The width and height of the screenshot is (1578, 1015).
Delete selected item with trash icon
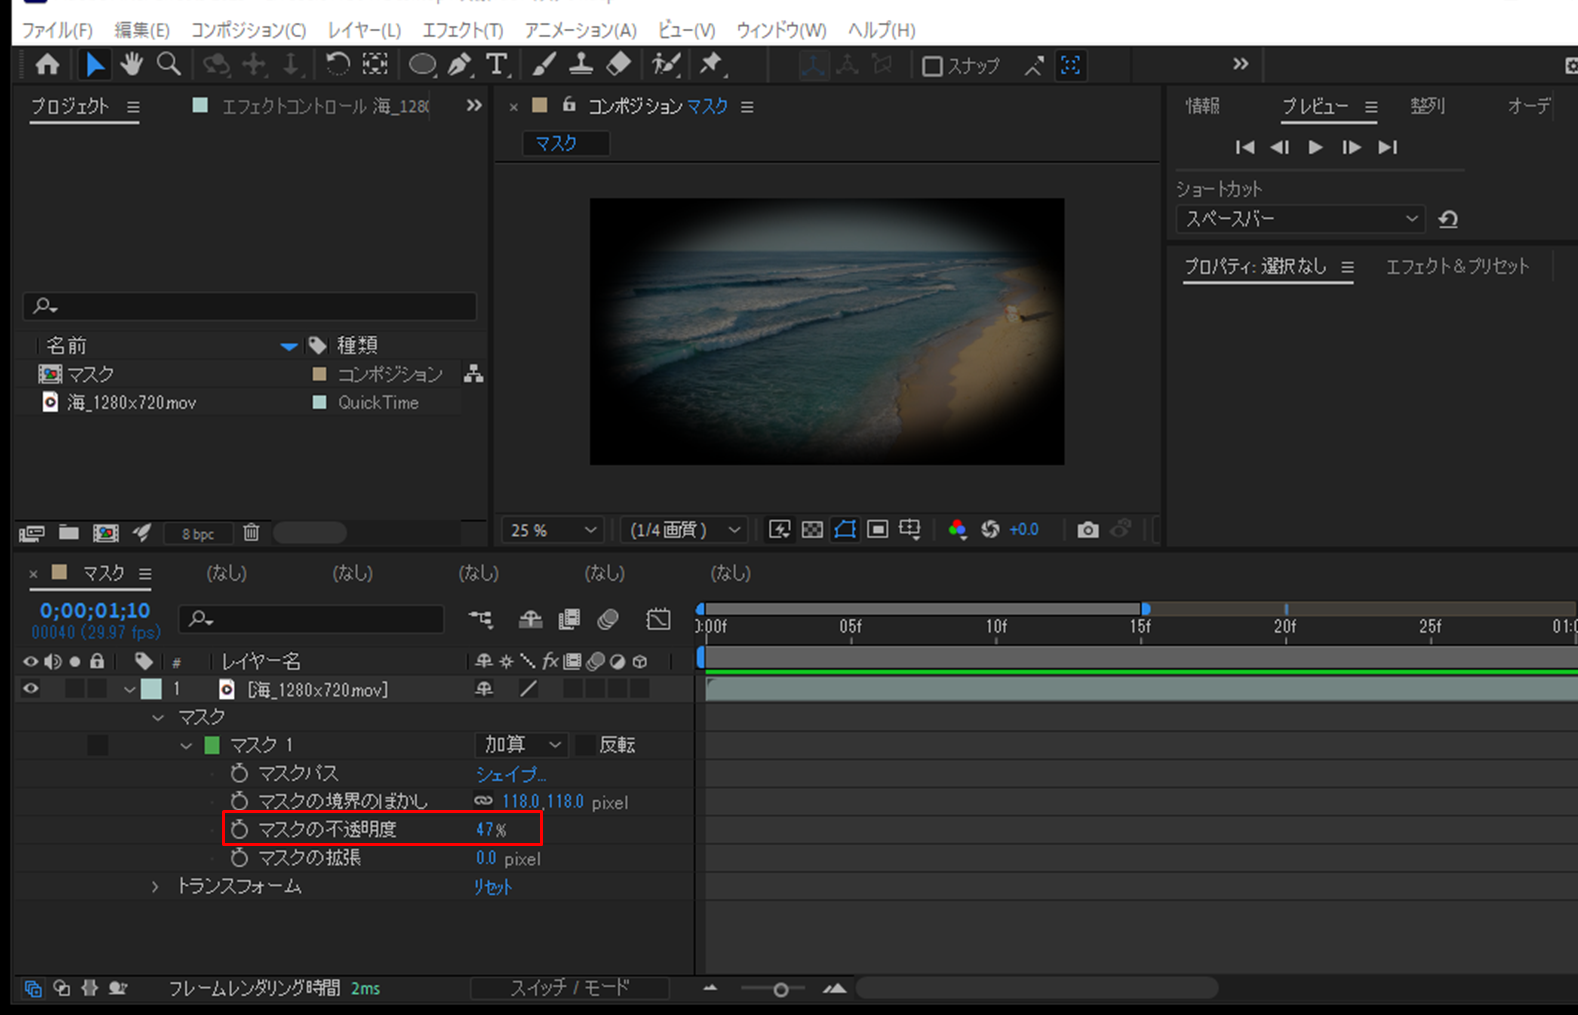[251, 533]
